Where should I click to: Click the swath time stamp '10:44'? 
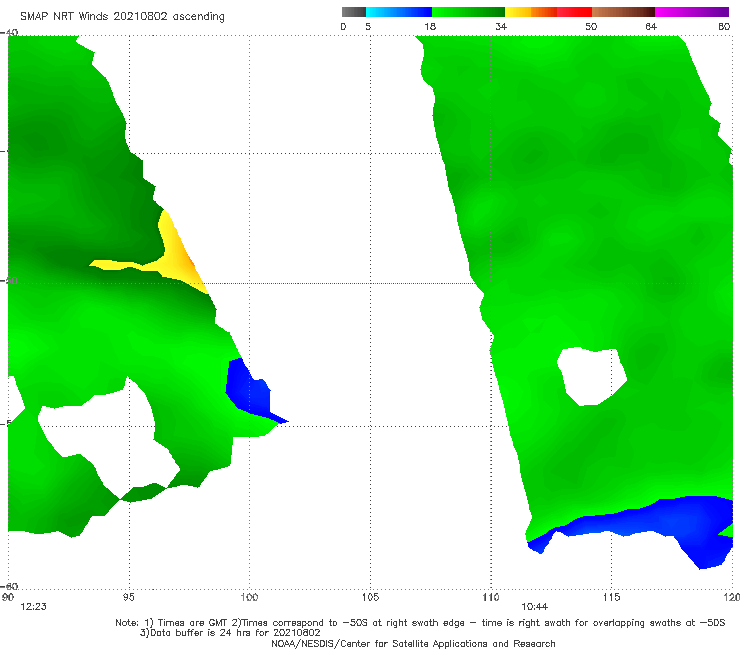tap(535, 607)
